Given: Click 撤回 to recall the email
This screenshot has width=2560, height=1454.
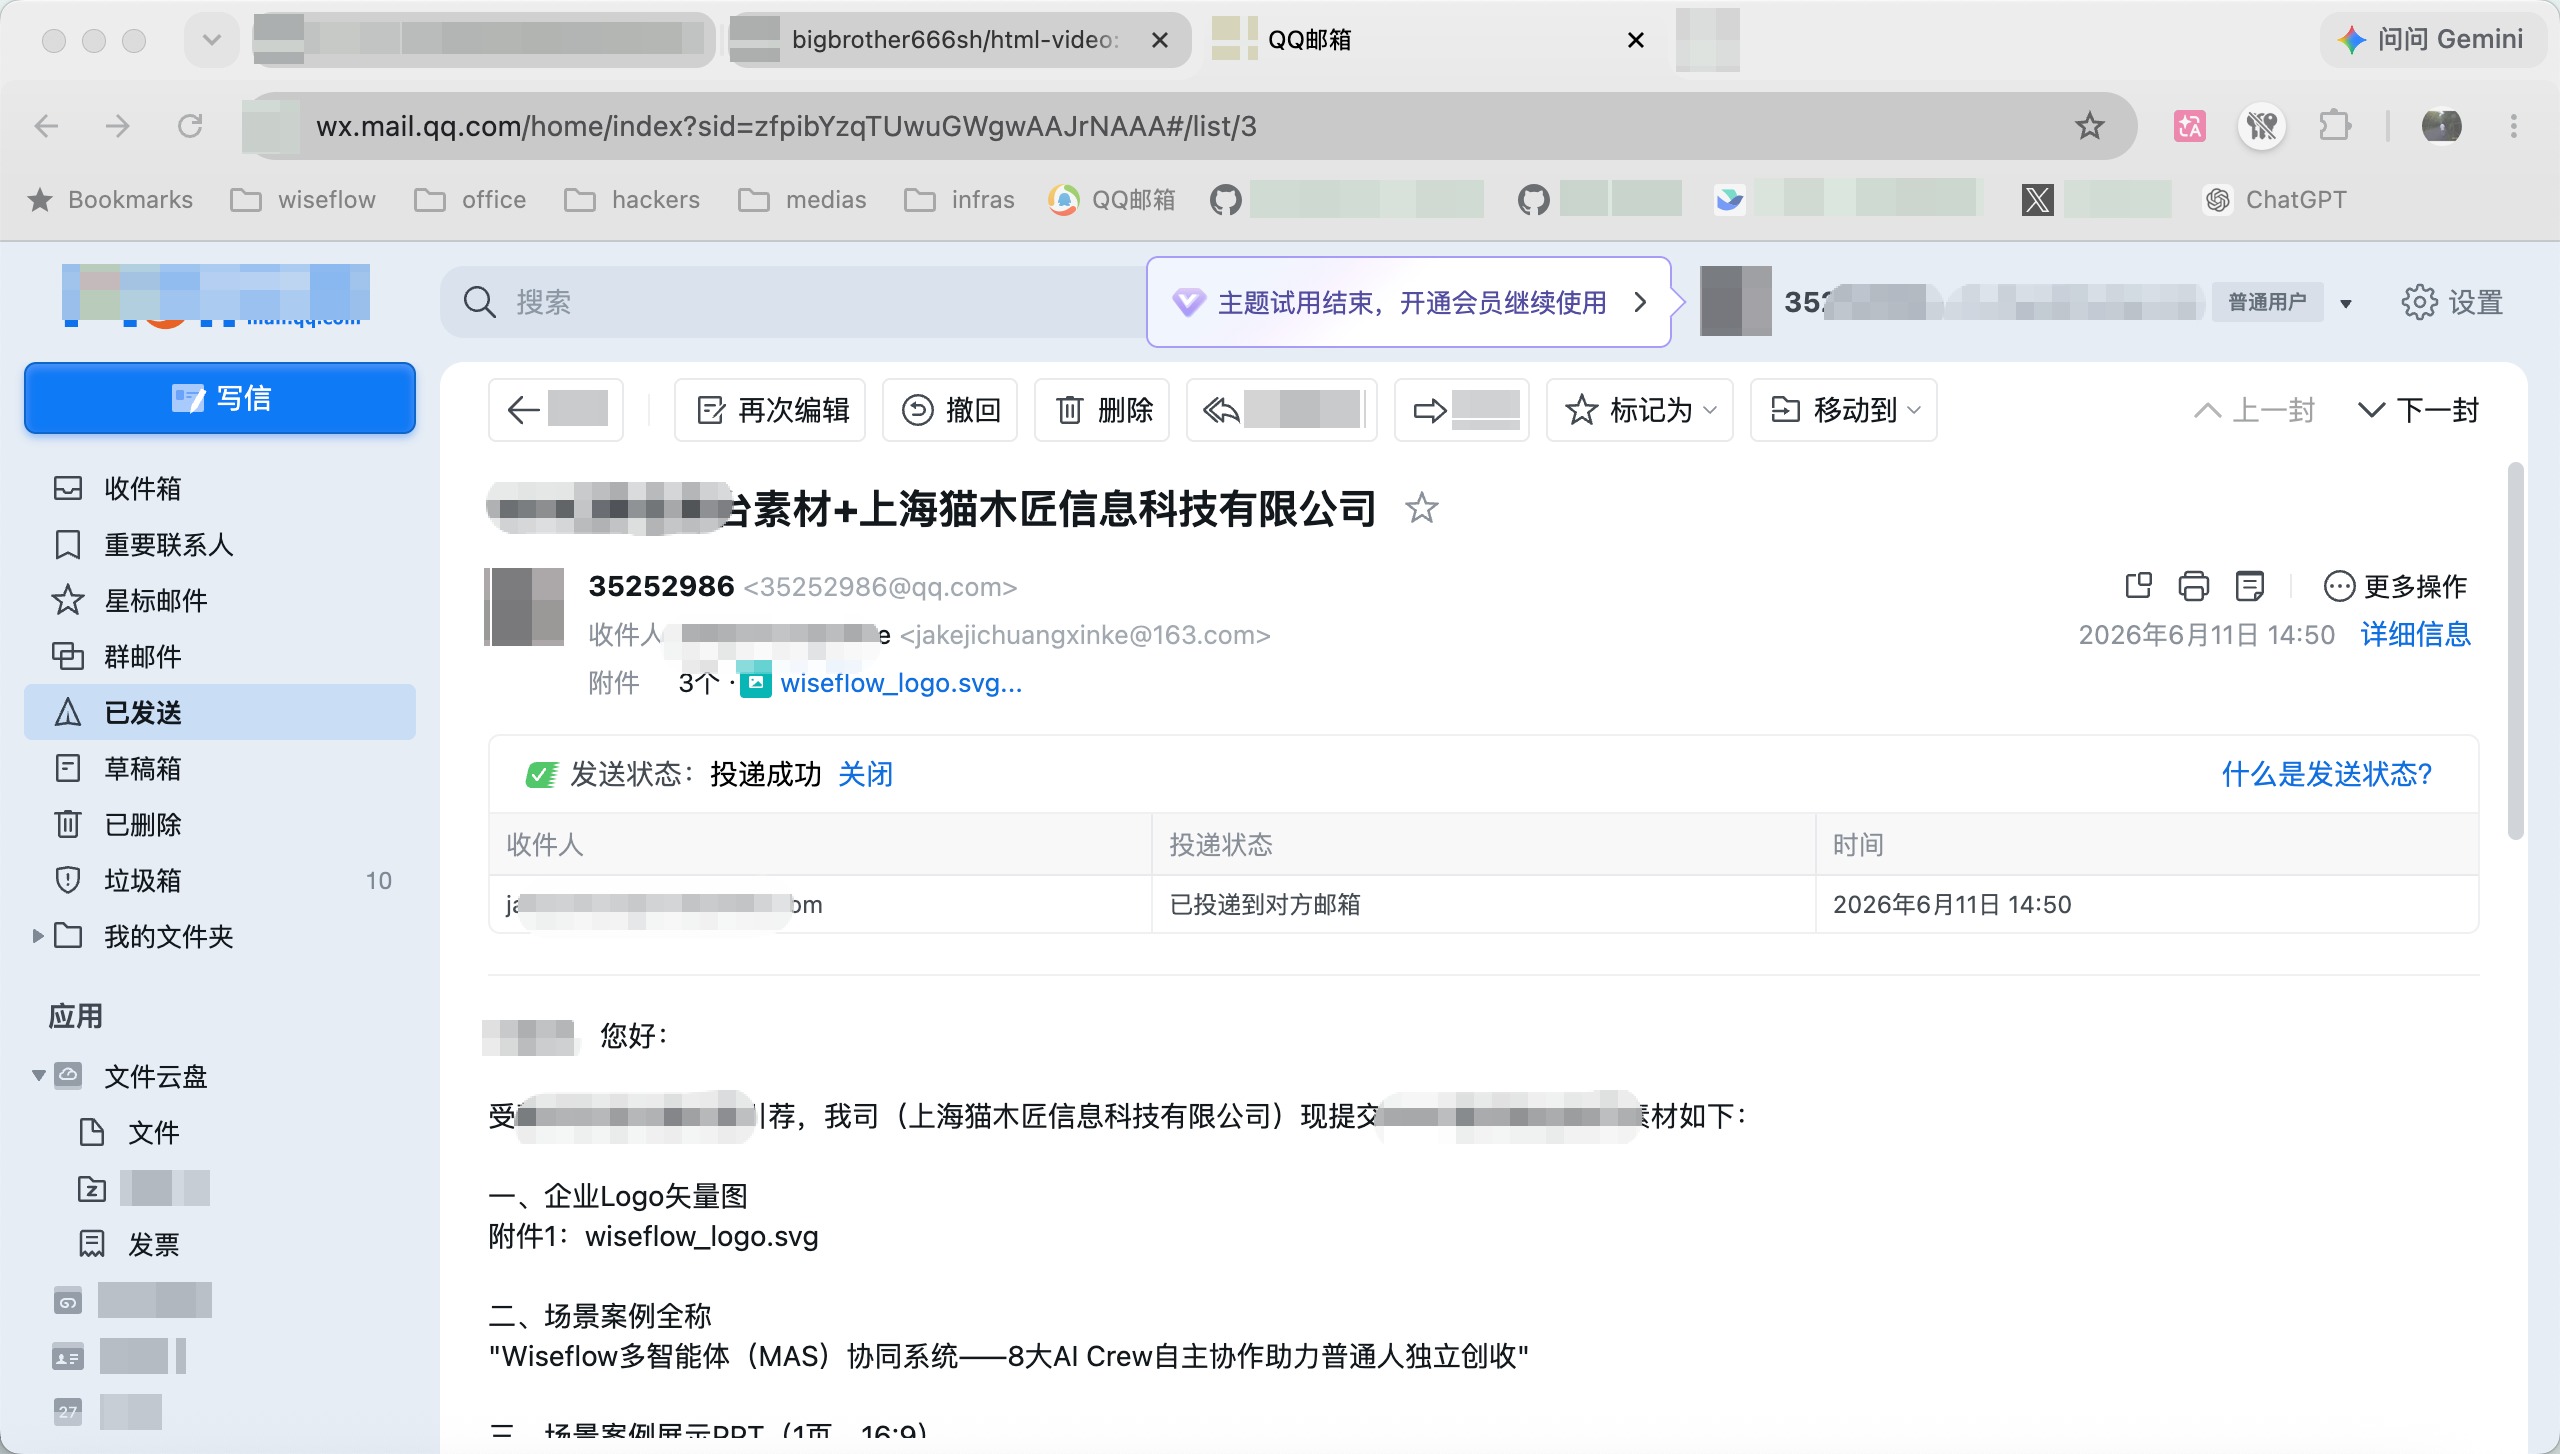Looking at the screenshot, I should click(950, 410).
